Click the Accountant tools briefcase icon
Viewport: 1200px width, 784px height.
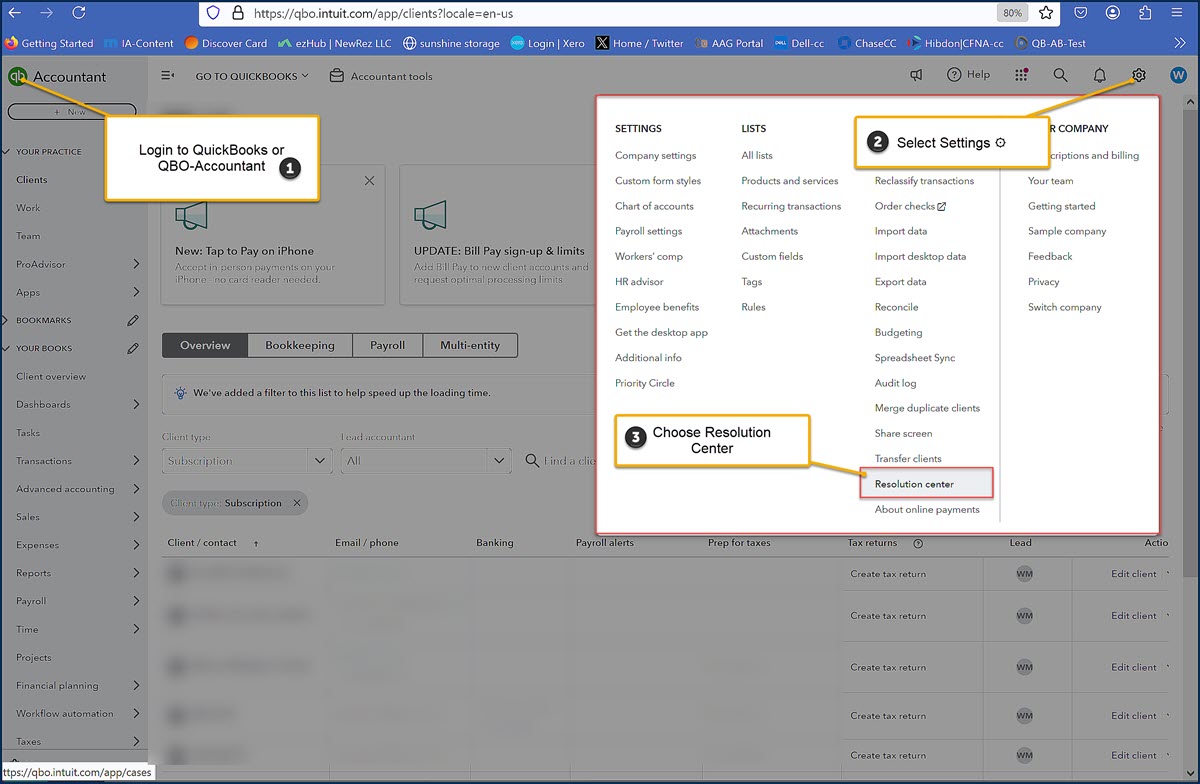(x=337, y=76)
